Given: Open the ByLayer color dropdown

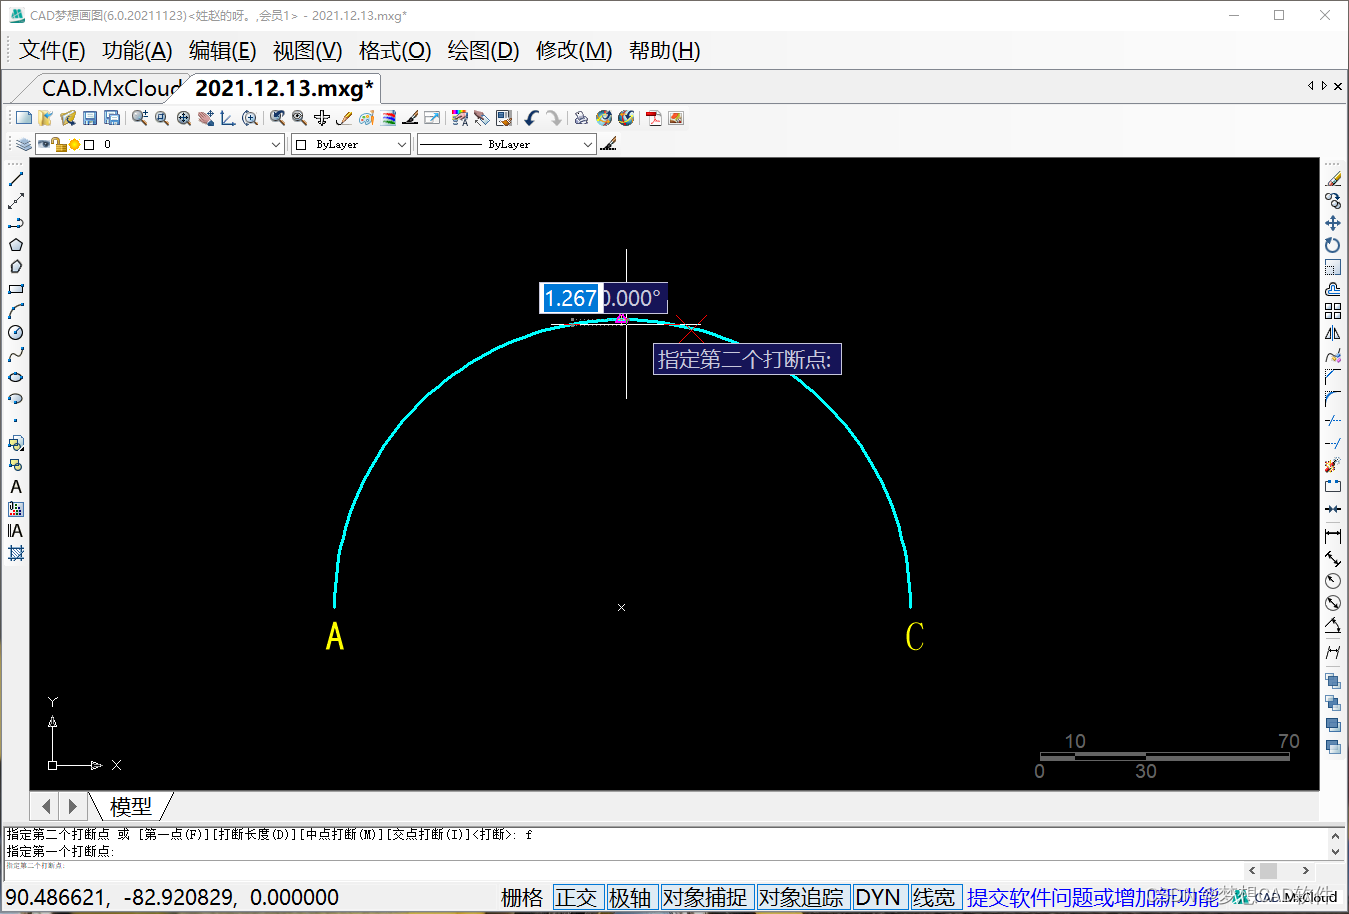Looking at the screenshot, I should pyautogui.click(x=401, y=145).
